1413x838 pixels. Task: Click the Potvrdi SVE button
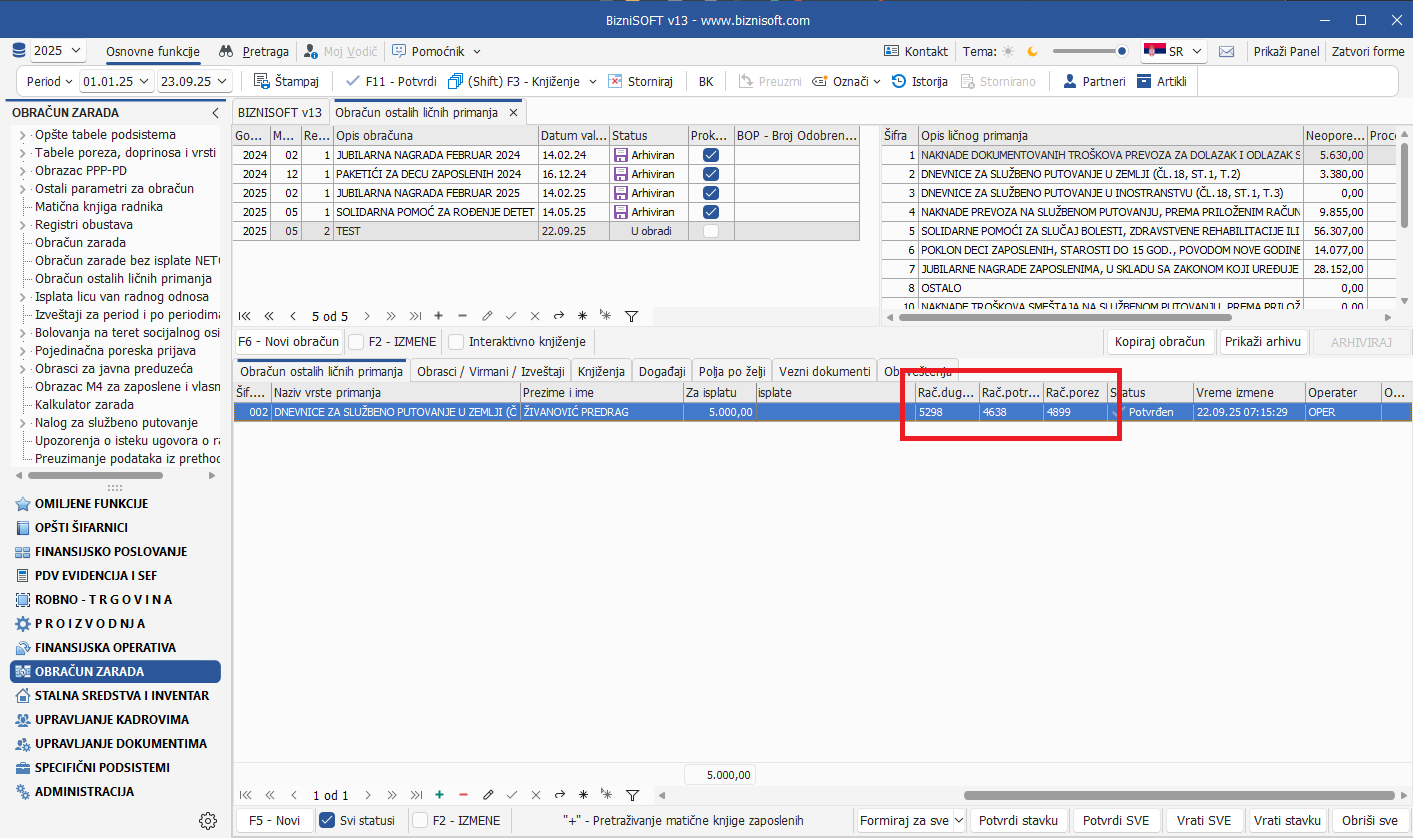(1116, 820)
